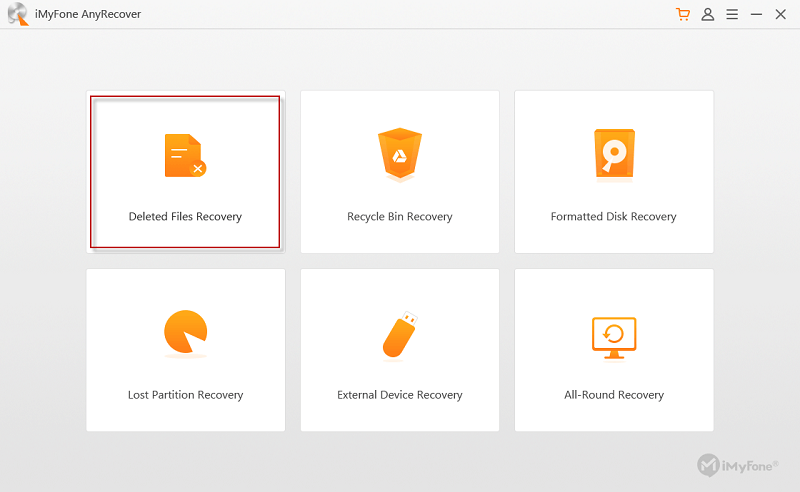The width and height of the screenshot is (800, 492).
Task: Choose the All-Round Recovery label
Action: pos(614,395)
